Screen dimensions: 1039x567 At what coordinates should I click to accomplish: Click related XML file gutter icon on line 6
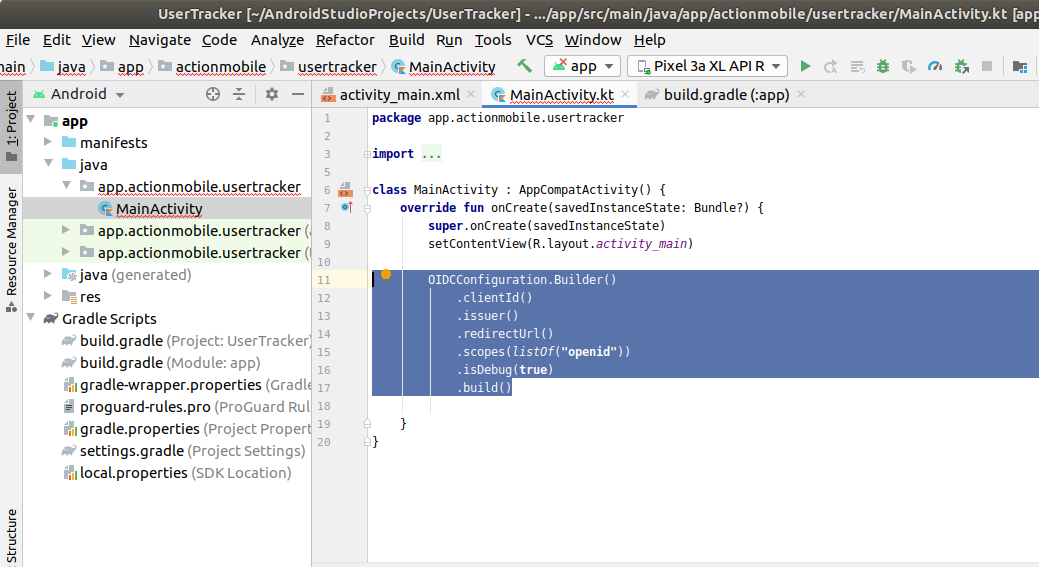tap(345, 190)
